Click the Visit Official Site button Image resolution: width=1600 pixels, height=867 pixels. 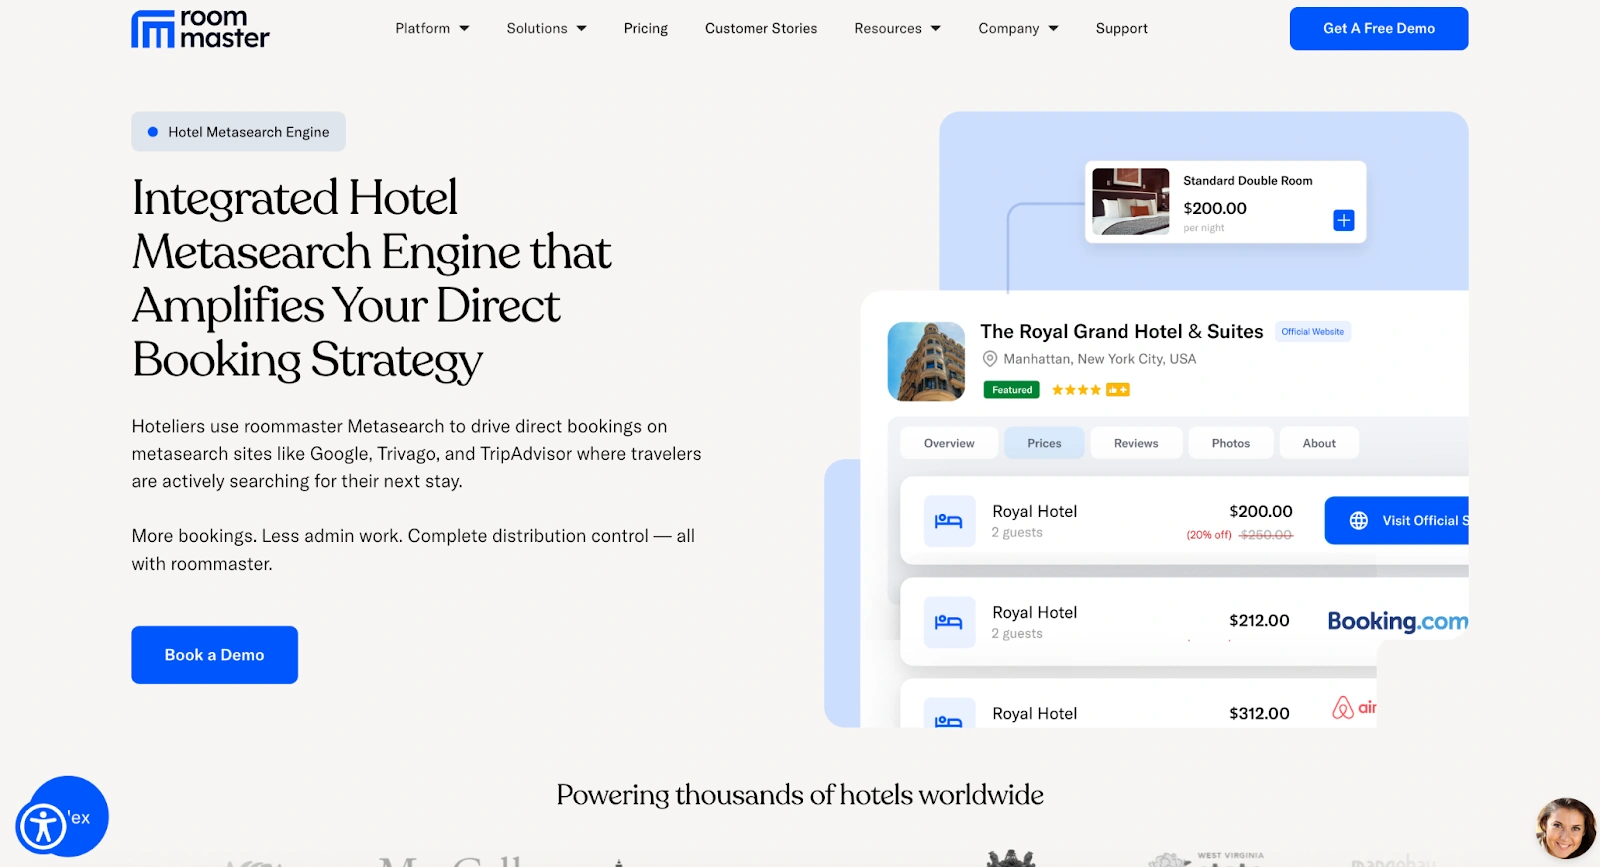[x=1397, y=521]
